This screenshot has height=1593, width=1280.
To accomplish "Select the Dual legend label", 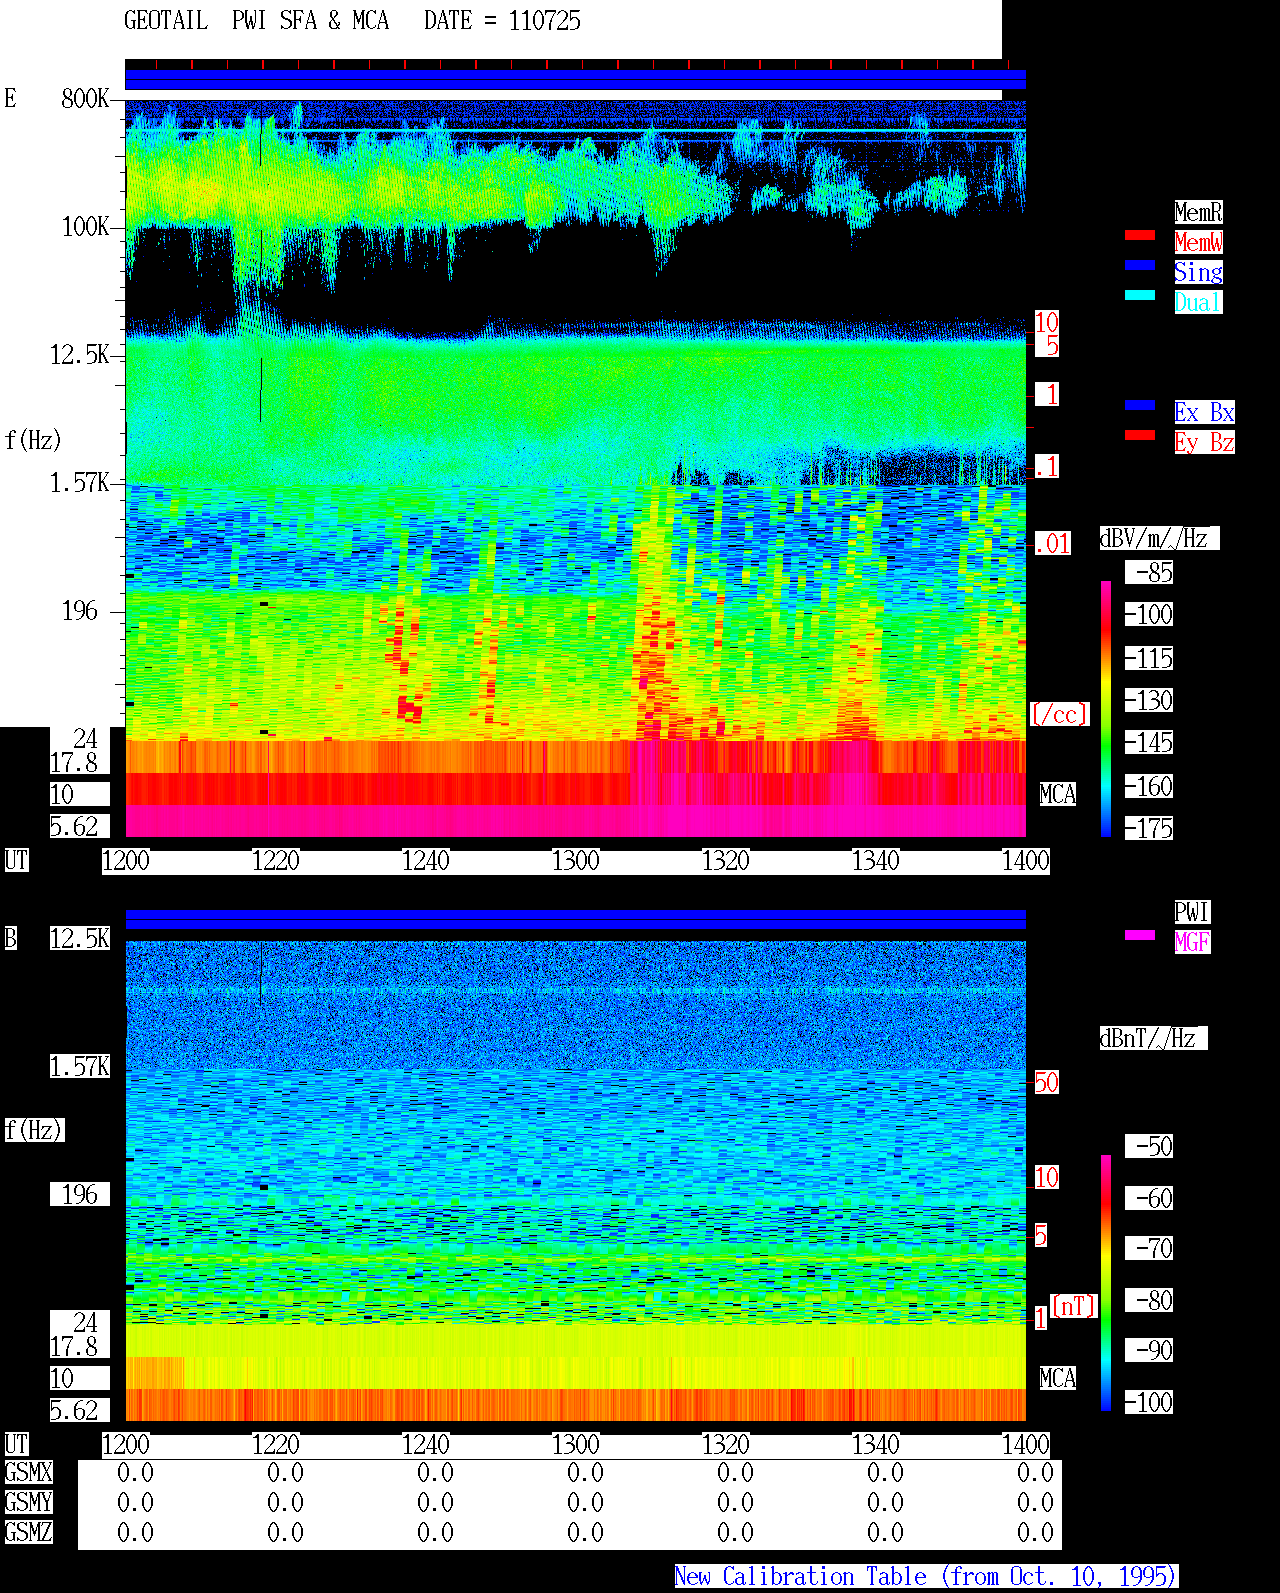I will point(1198,302).
